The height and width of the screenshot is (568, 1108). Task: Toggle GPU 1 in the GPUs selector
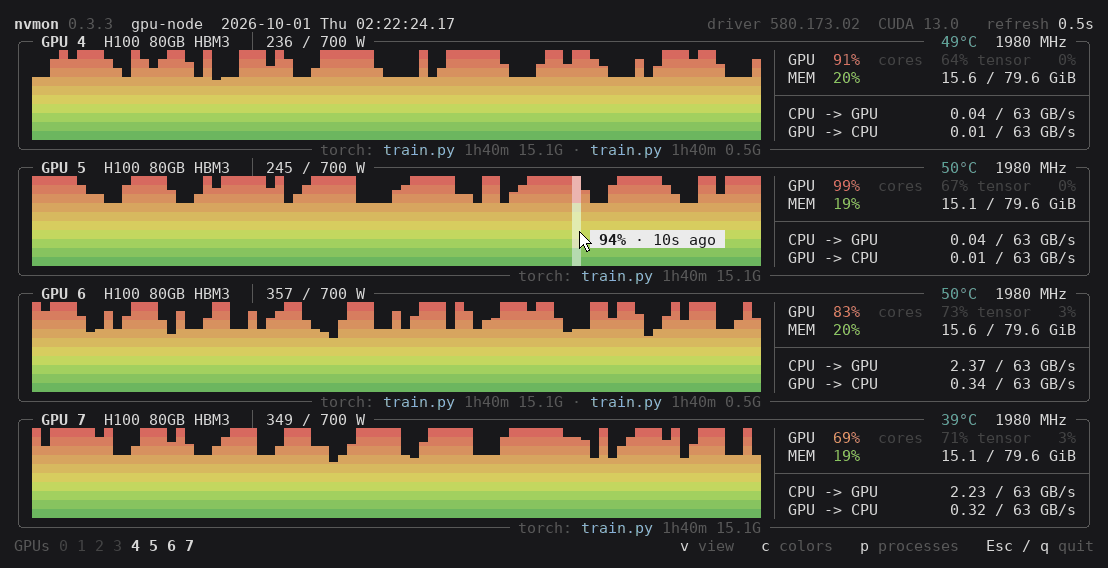pos(81,545)
